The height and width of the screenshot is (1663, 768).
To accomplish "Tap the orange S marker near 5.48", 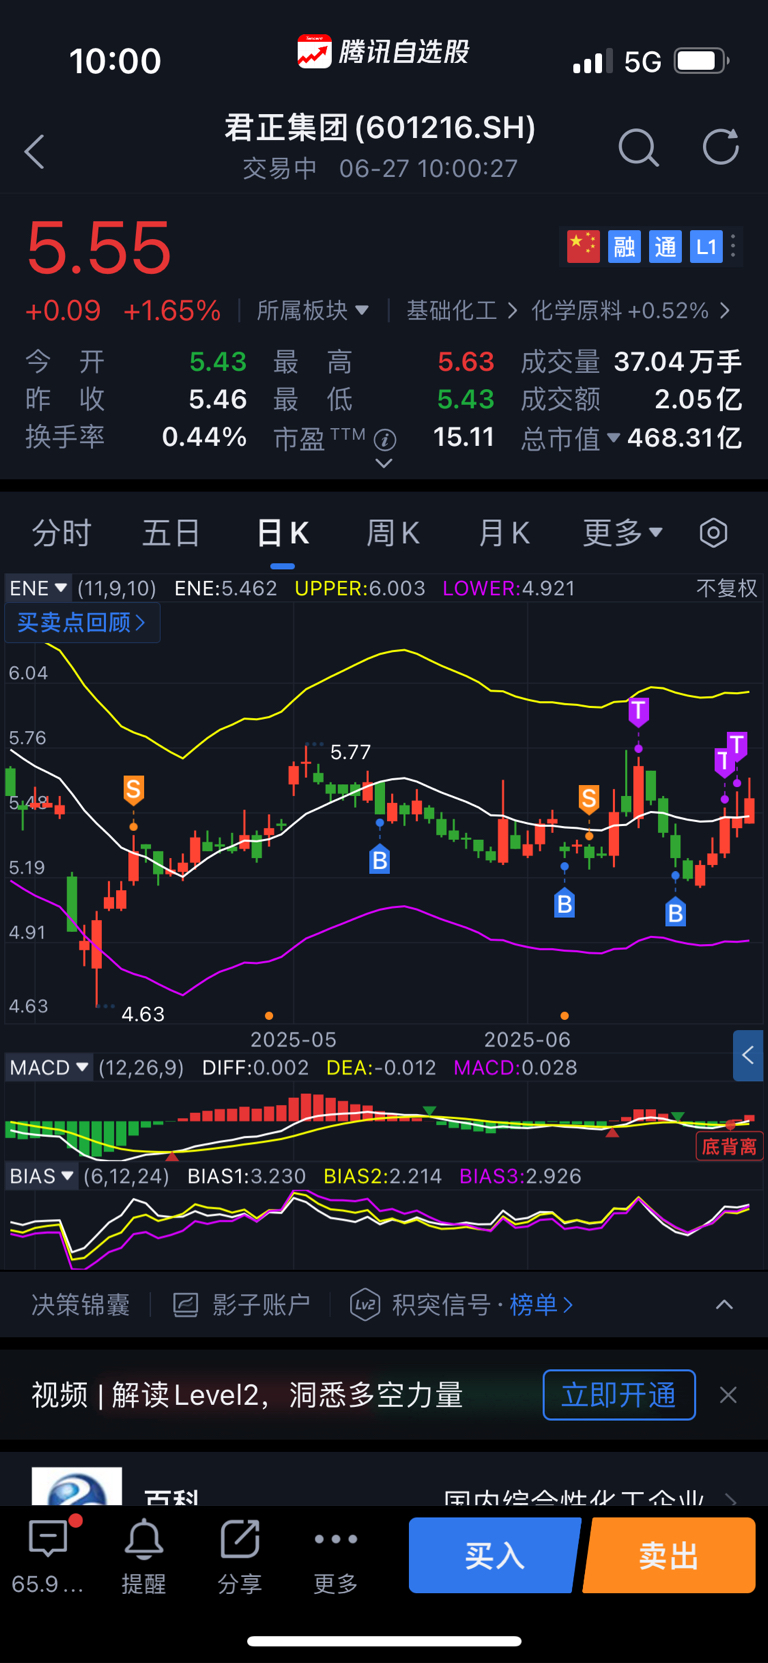I will 133,790.
